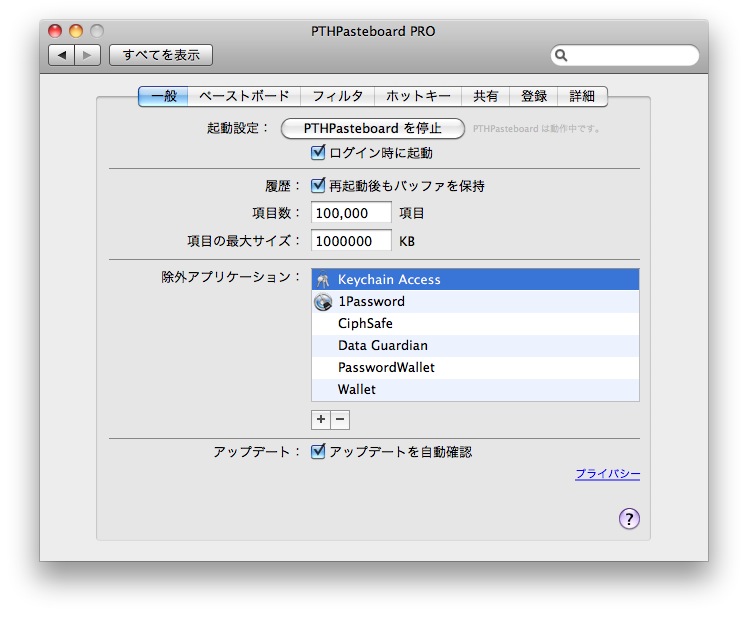The width and height of the screenshot is (748, 621).
Task: Click the plus button to add application
Action: 321,420
